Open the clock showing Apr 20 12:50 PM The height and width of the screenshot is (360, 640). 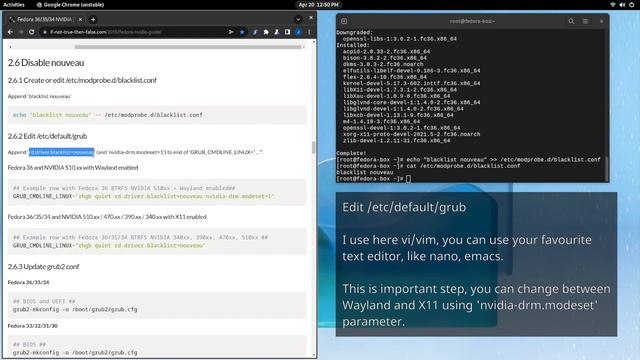coord(318,4)
